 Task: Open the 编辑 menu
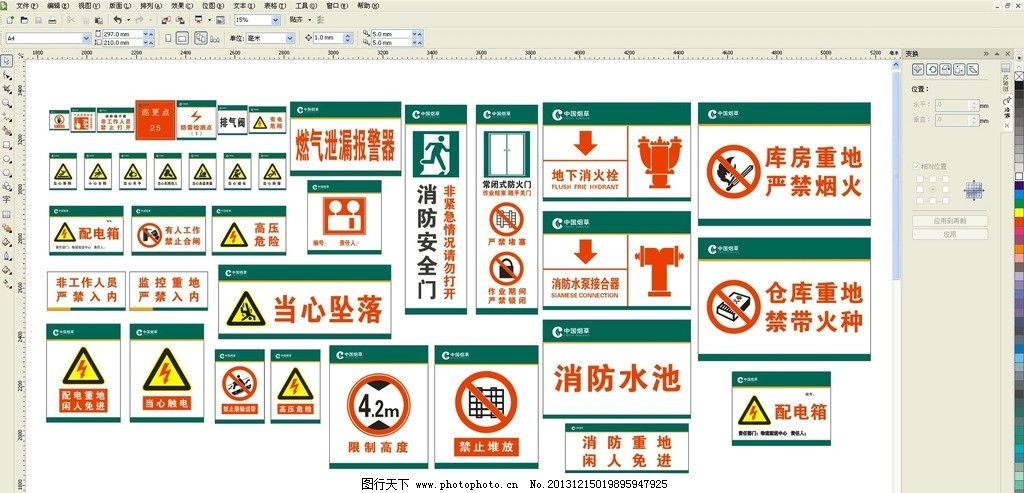[x=58, y=6]
